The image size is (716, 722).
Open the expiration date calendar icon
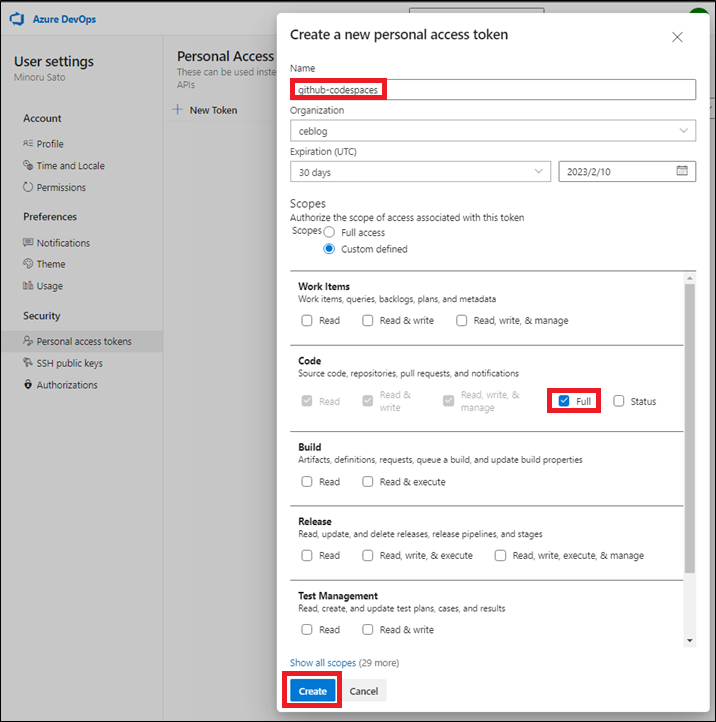[682, 171]
